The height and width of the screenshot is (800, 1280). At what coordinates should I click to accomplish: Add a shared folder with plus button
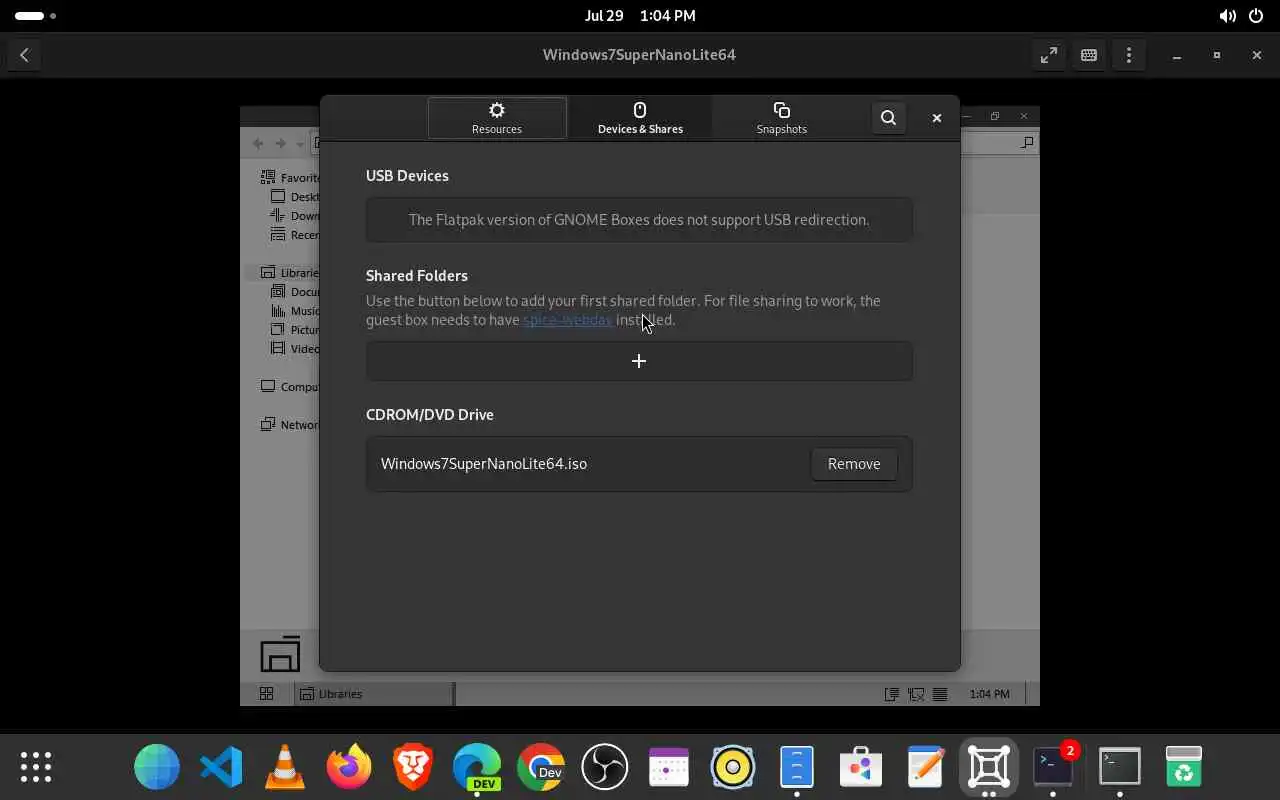tap(639, 361)
